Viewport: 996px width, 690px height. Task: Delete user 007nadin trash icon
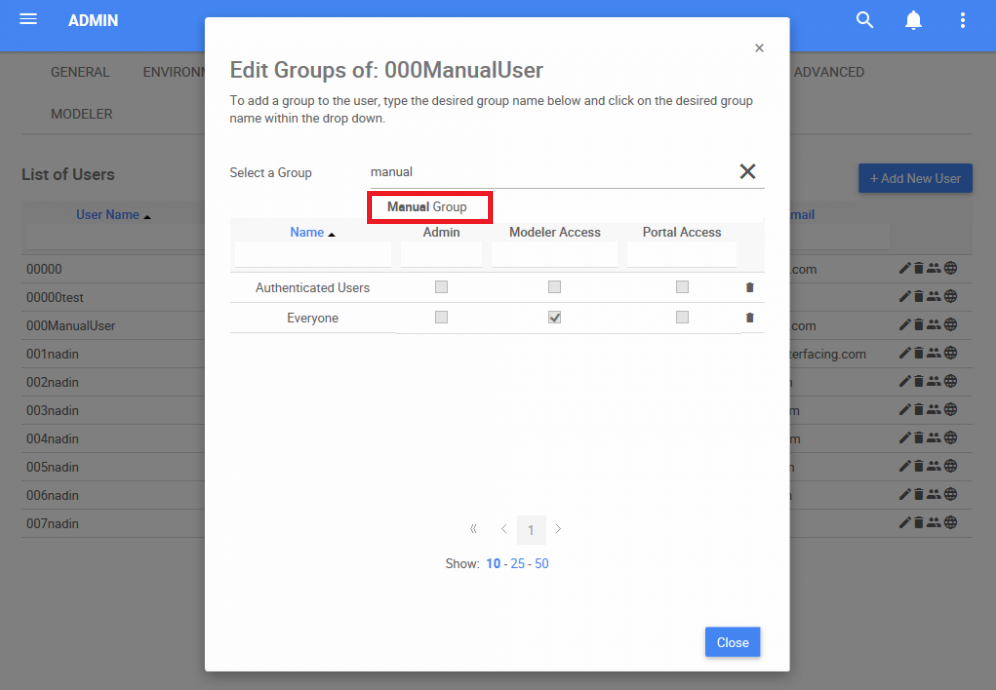pyautogui.click(x=919, y=522)
